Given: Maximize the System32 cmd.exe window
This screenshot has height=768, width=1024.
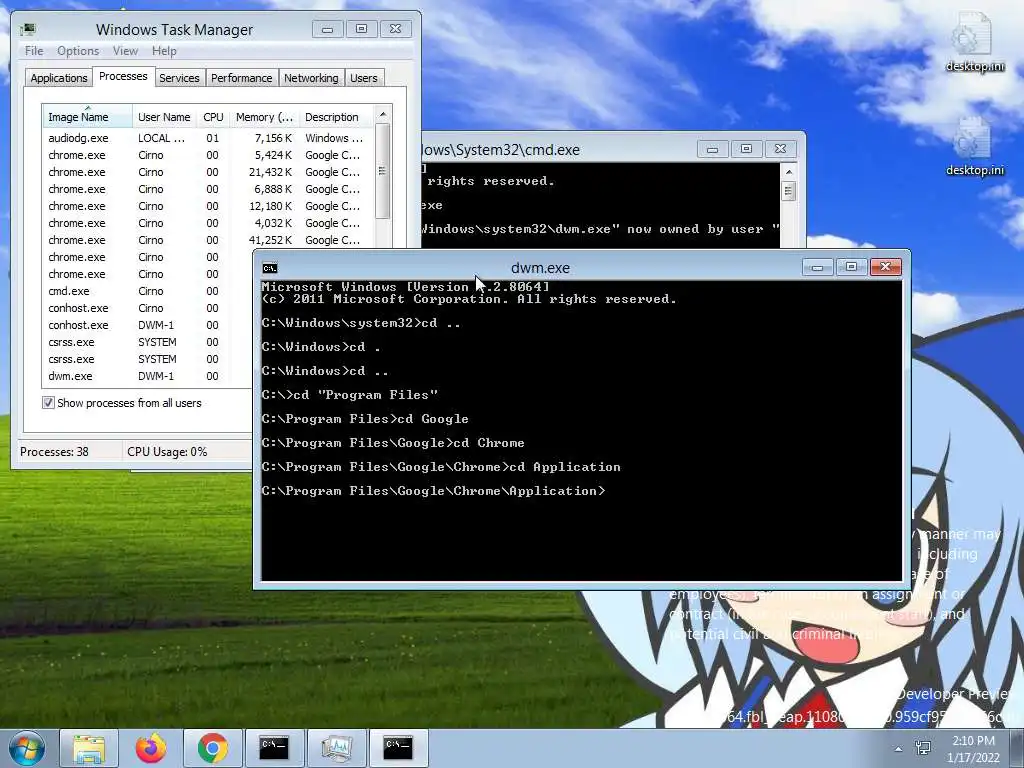Looking at the screenshot, I should point(746,149).
